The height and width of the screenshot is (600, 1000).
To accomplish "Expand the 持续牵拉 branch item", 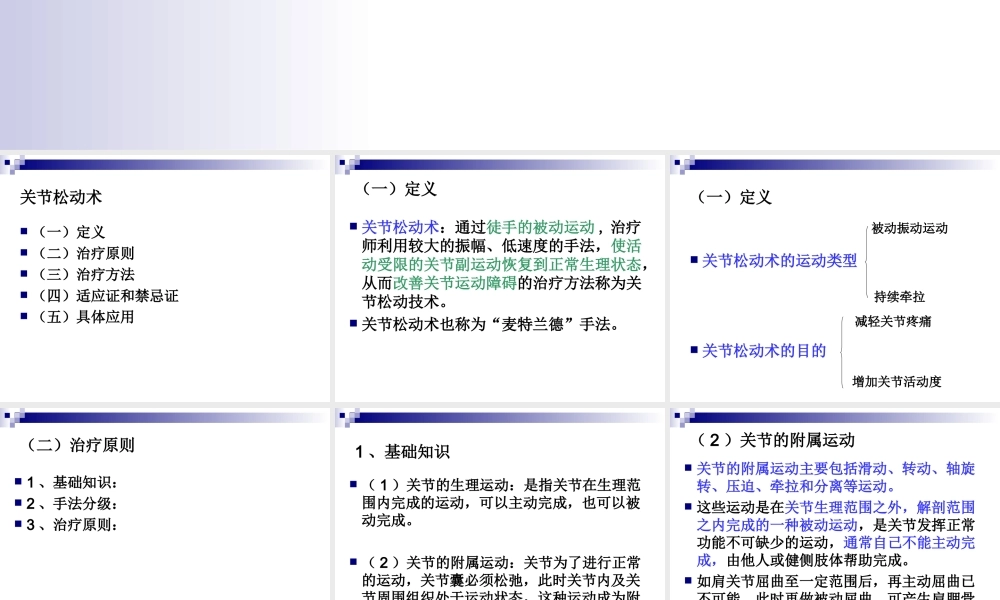I will click(898, 296).
